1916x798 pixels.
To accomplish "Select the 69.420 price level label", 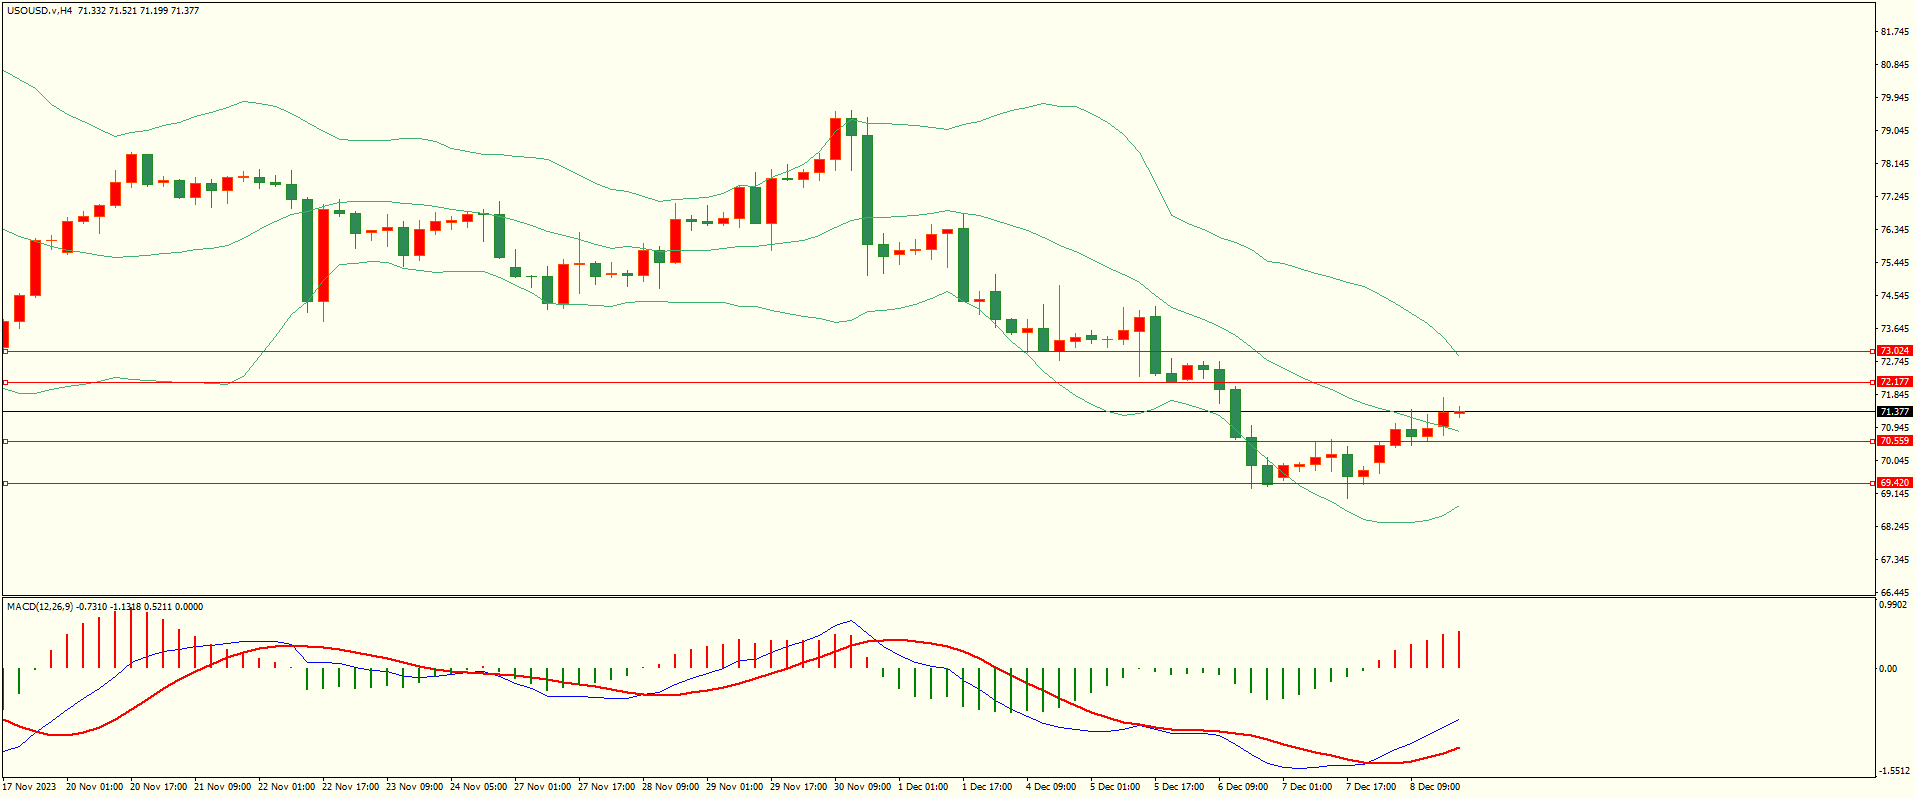I will (x=1894, y=483).
